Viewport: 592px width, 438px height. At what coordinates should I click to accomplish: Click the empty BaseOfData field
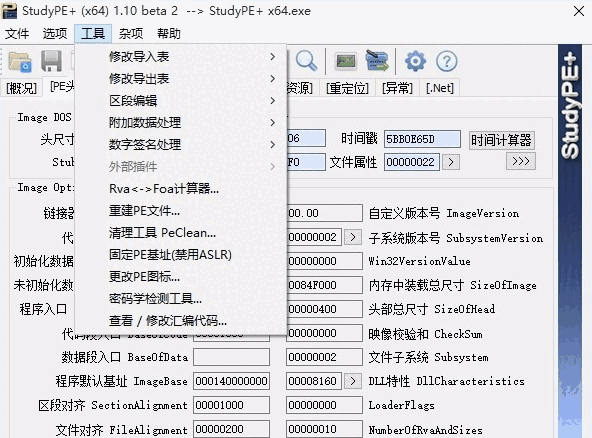231,357
